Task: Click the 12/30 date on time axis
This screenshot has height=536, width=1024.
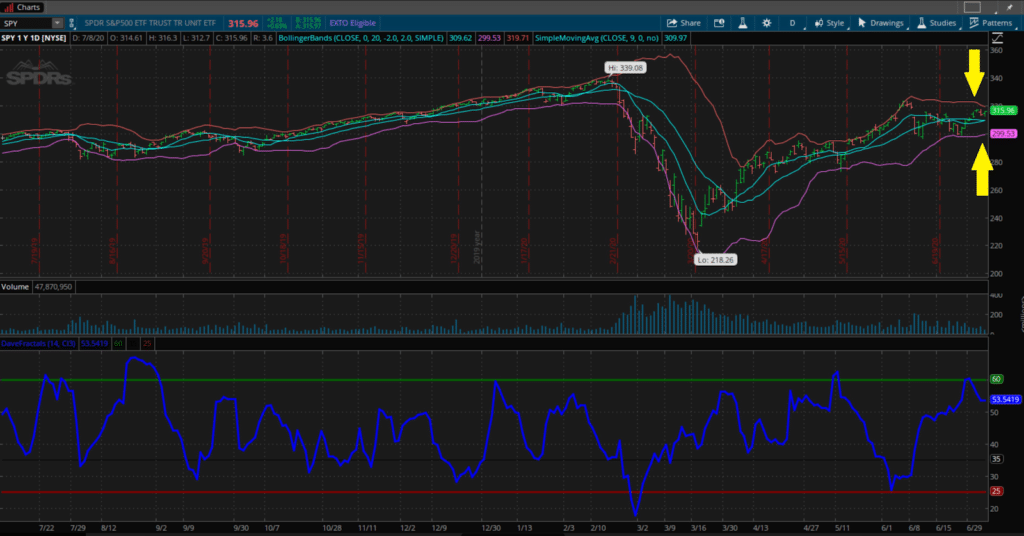Action: point(490,528)
